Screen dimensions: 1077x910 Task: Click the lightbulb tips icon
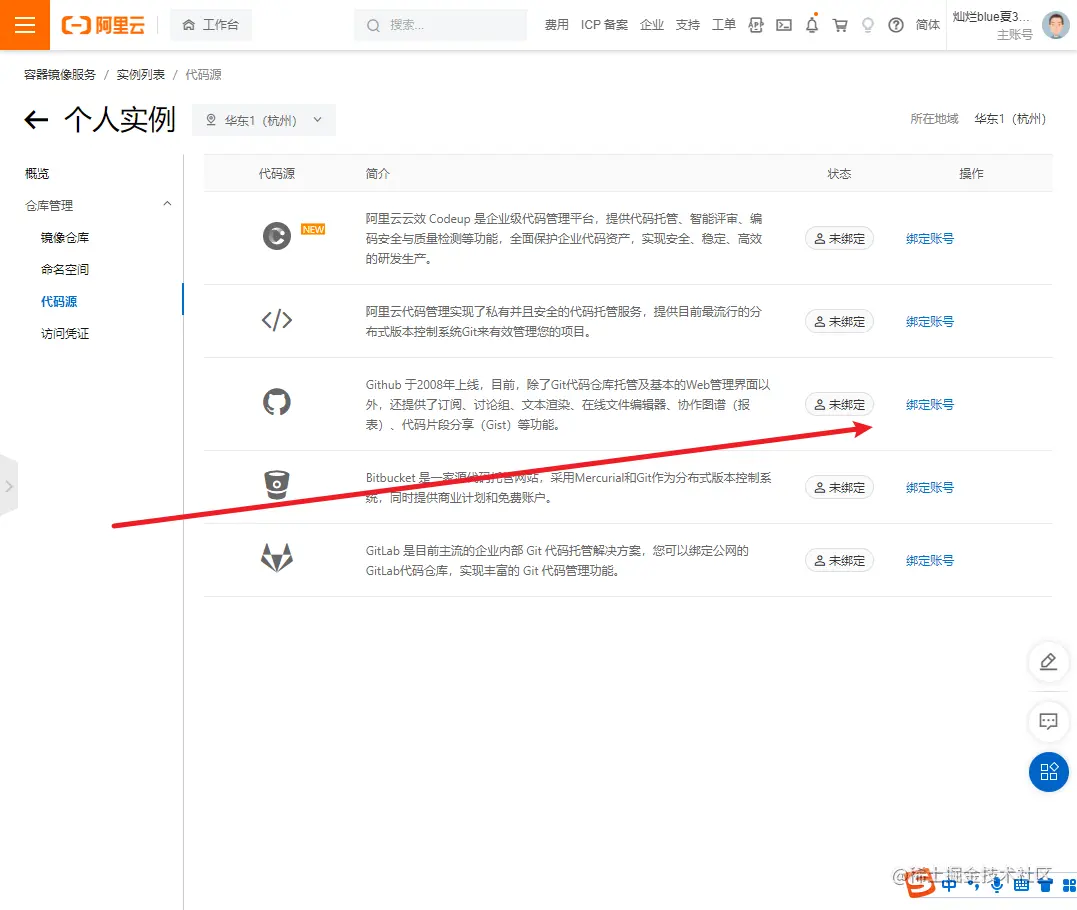868,25
